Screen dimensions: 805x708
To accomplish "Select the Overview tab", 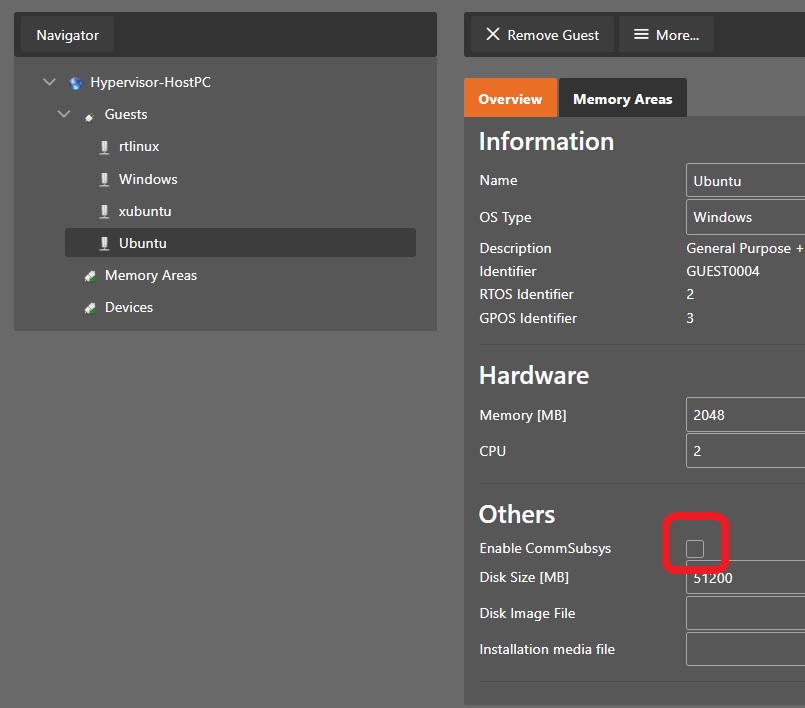I will tap(510, 99).
